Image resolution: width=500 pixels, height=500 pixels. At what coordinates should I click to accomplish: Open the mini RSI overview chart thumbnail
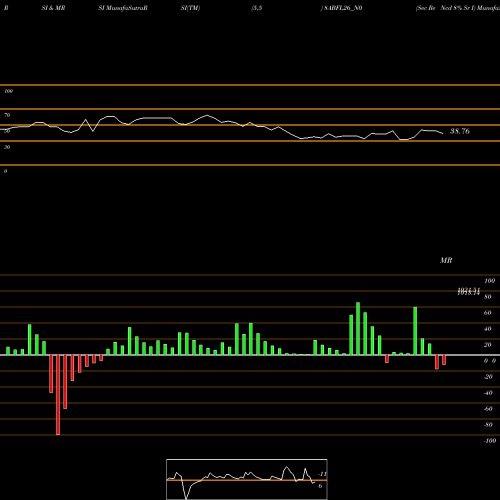point(247,479)
